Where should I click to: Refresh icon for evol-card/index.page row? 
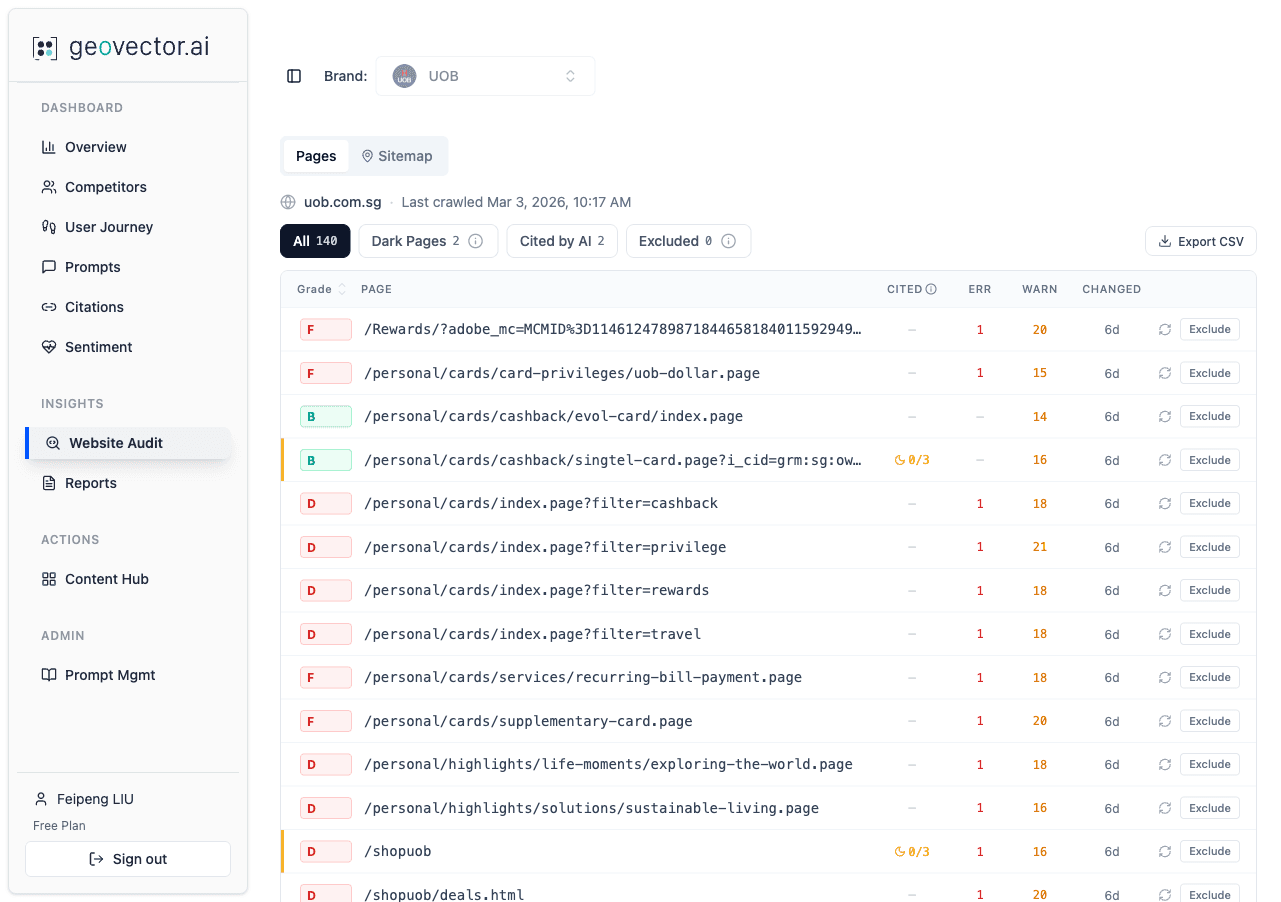click(1165, 416)
